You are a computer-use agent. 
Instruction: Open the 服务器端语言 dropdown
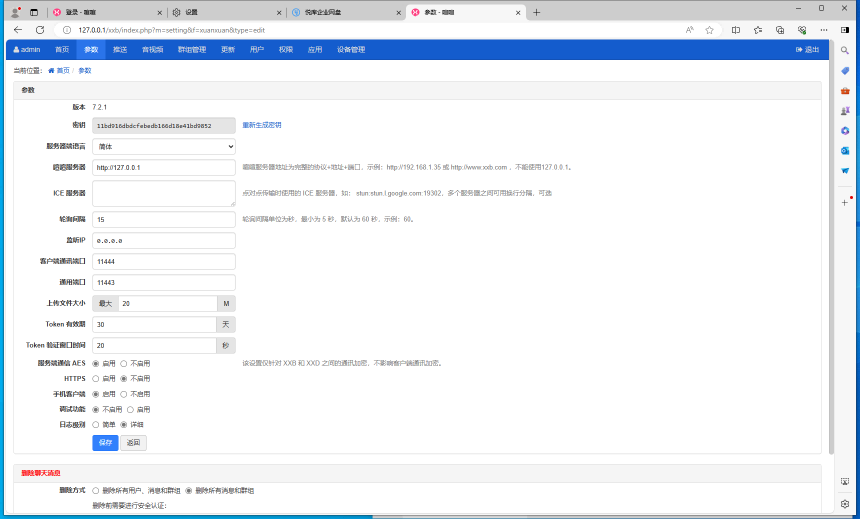[164, 146]
